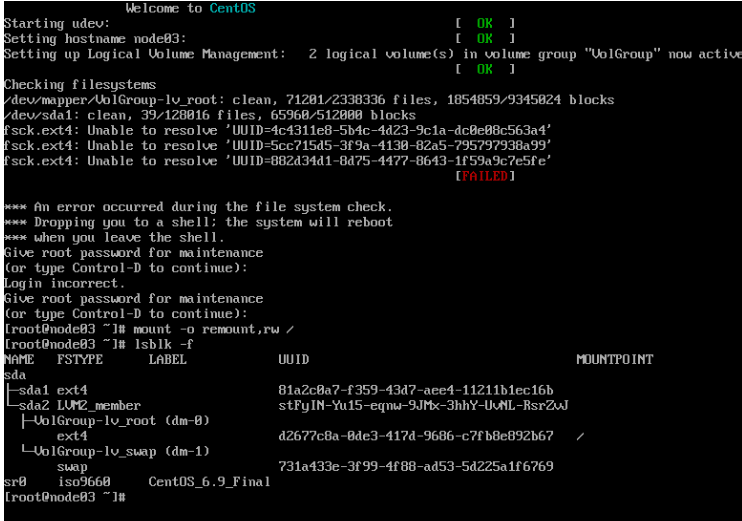Click the CentOS word in welcome banner
Viewport: 742px width, 521px height.
[x=233, y=8]
